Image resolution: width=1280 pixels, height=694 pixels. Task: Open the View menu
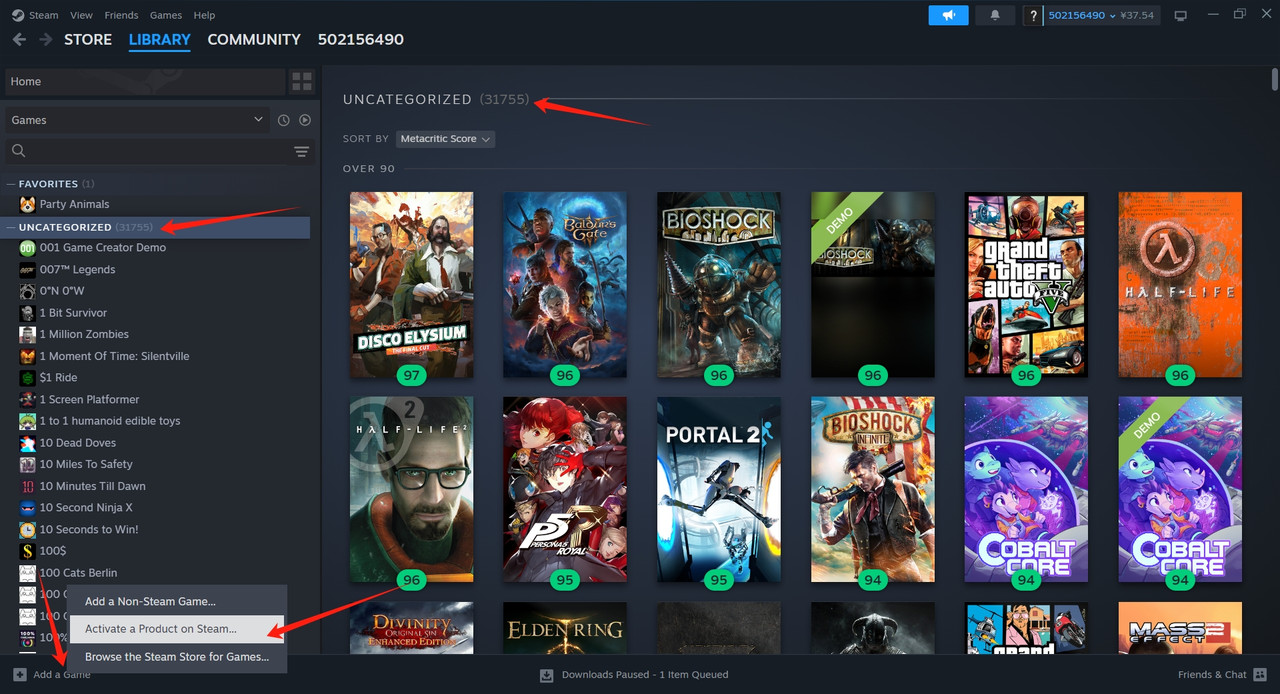pyautogui.click(x=82, y=15)
